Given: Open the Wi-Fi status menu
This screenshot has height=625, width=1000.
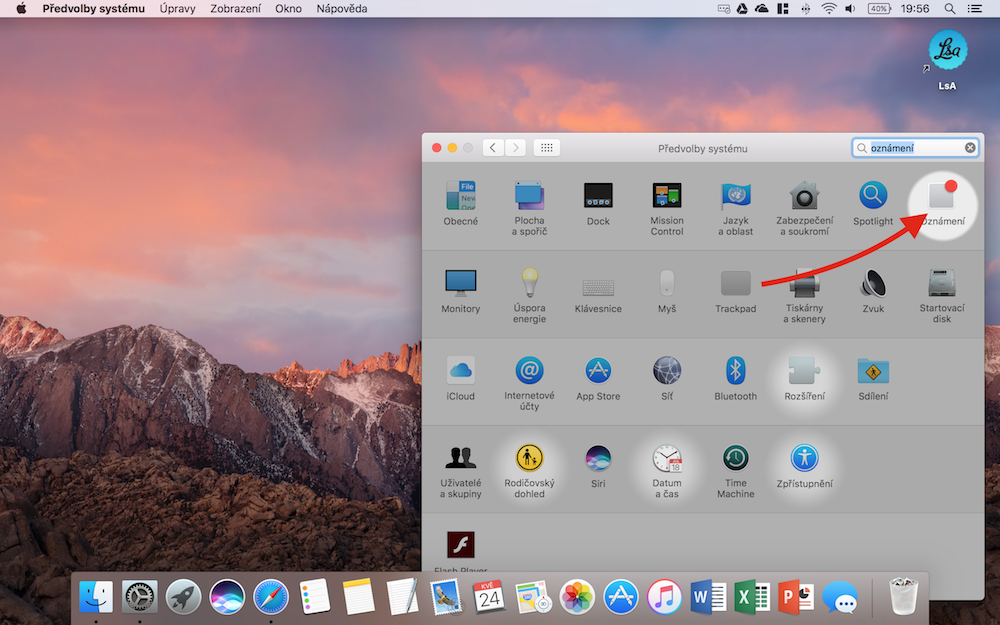Looking at the screenshot, I should [x=829, y=9].
